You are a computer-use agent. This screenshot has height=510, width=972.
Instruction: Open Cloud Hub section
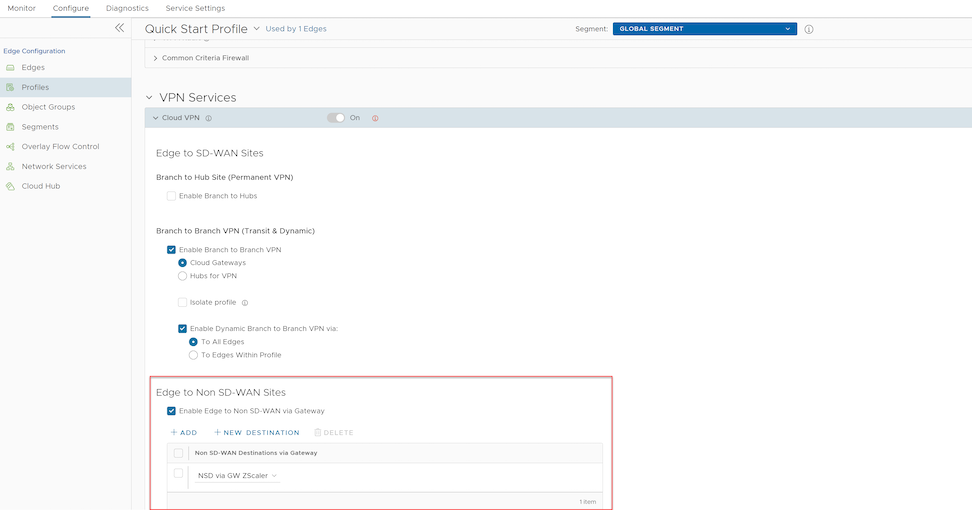click(x=40, y=186)
